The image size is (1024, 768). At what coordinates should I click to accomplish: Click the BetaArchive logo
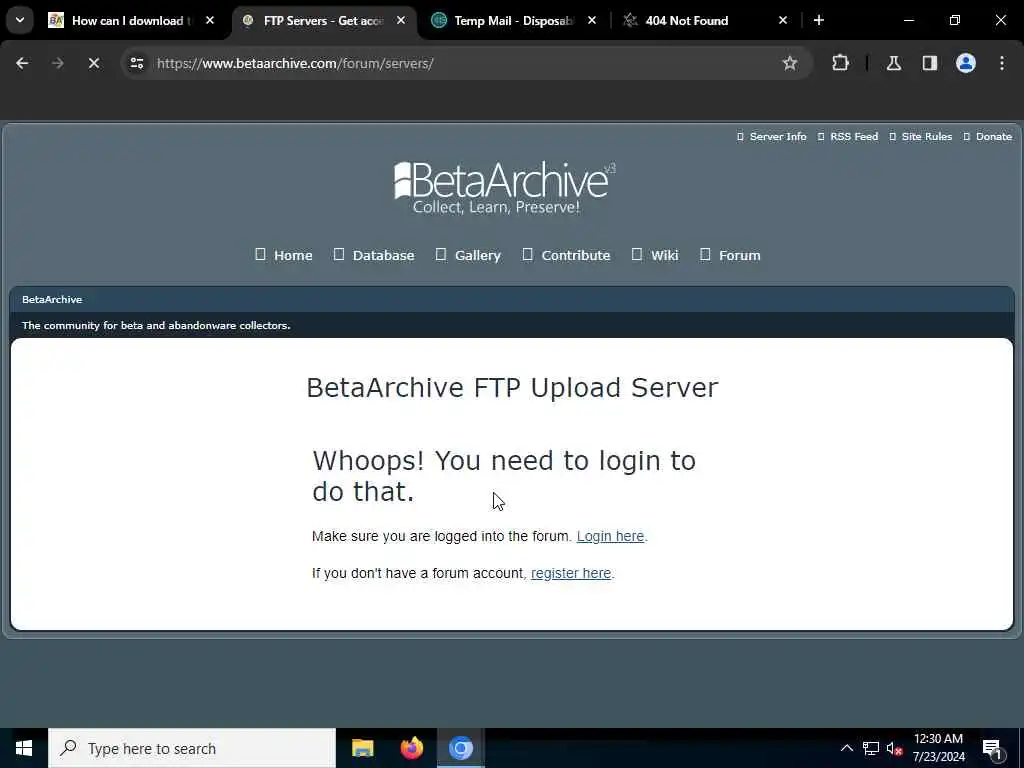coord(504,188)
